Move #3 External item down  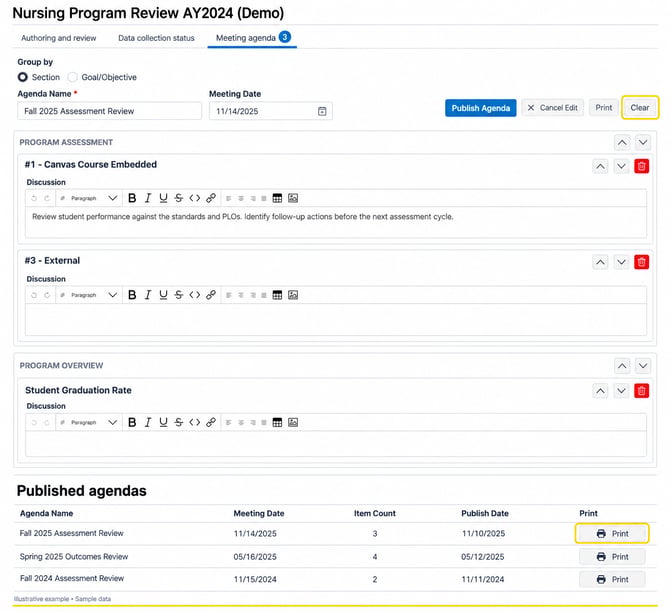[x=621, y=262]
